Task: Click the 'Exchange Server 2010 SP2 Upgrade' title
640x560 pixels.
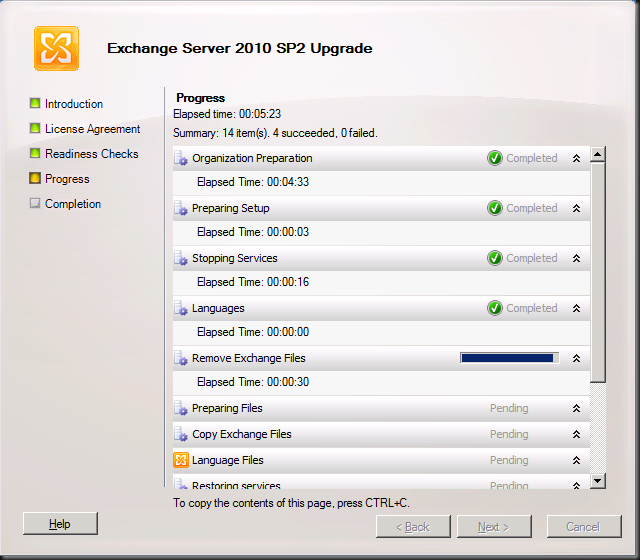Action: click(240, 48)
